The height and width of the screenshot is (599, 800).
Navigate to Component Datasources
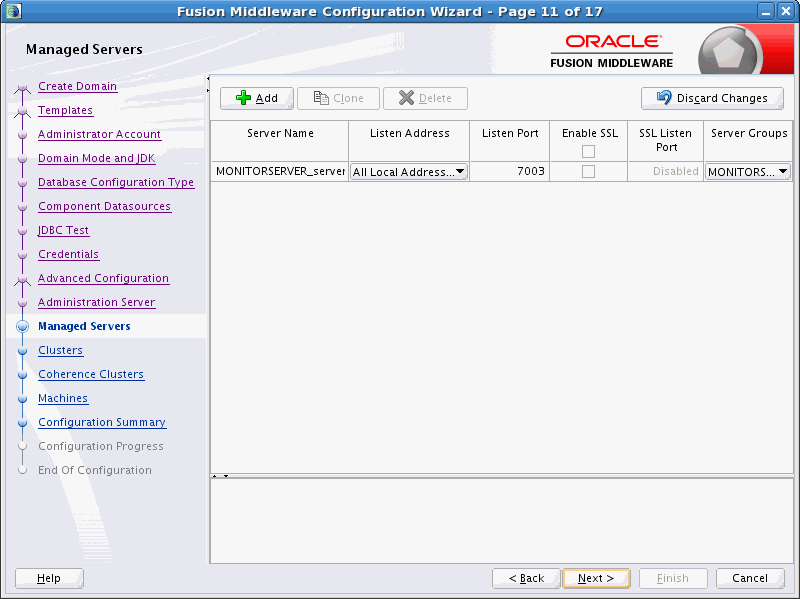[x=105, y=206]
